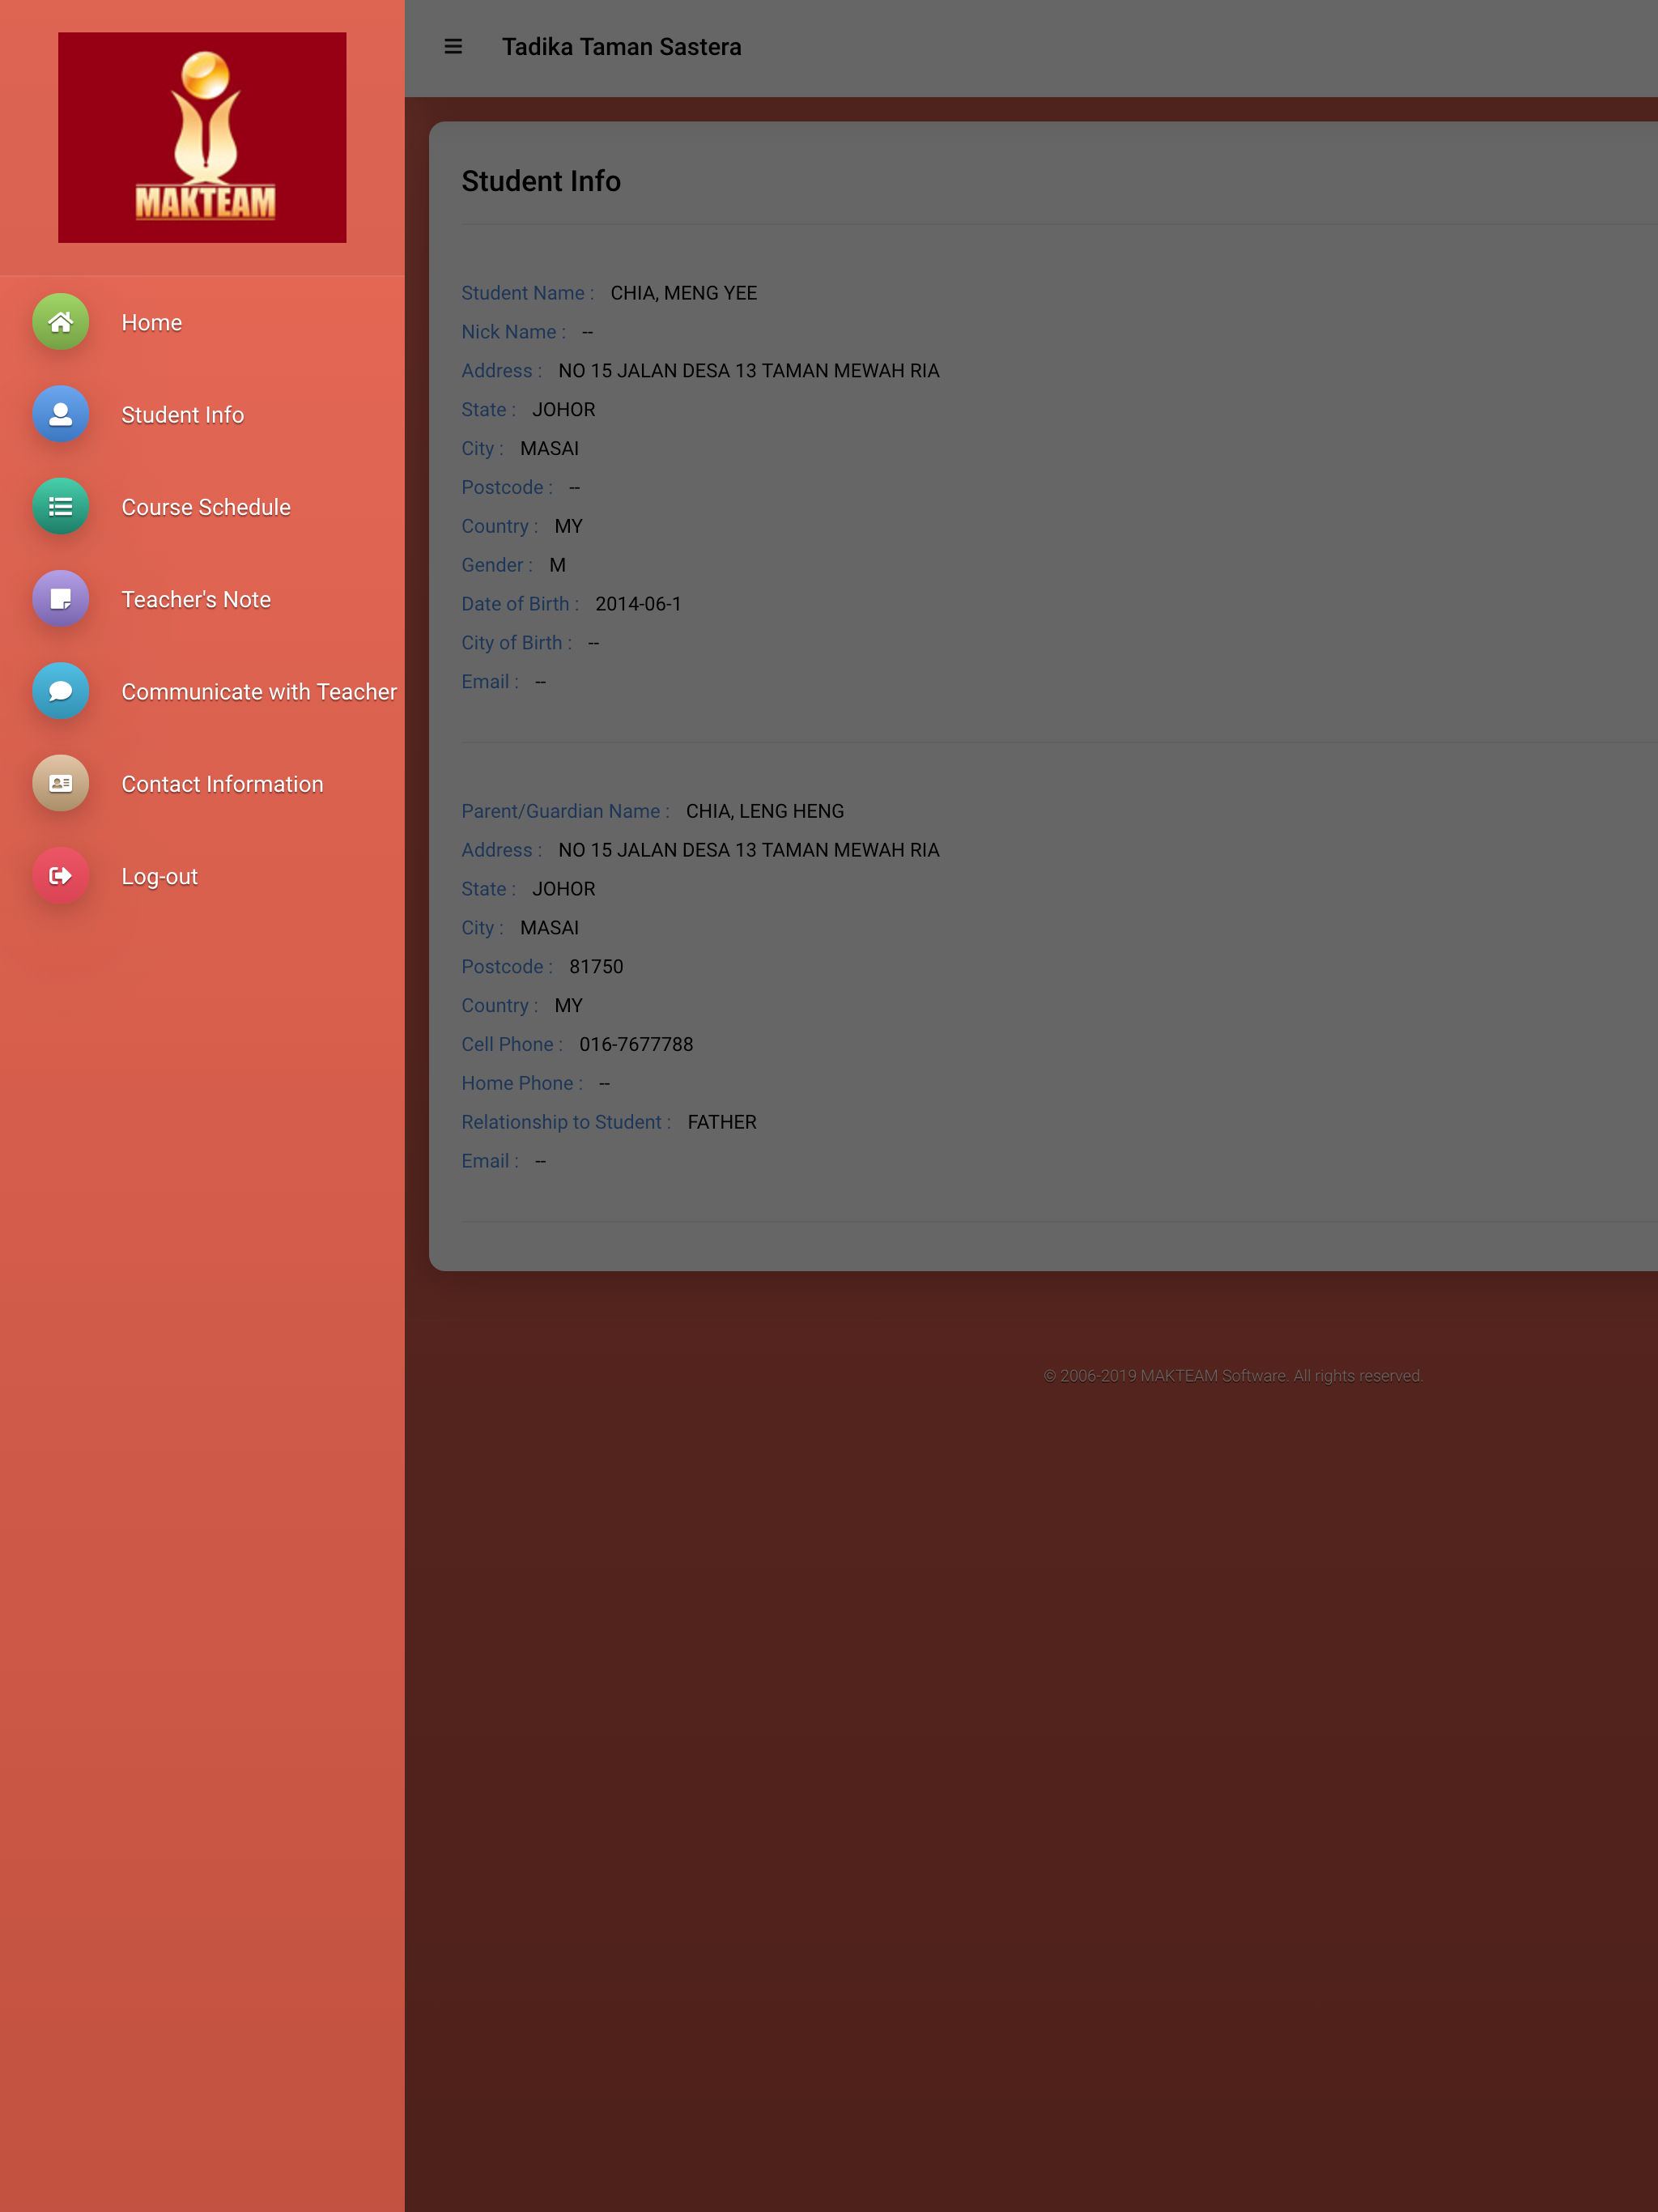
Task: Click the chat bubble Communicate icon
Action: coord(60,691)
